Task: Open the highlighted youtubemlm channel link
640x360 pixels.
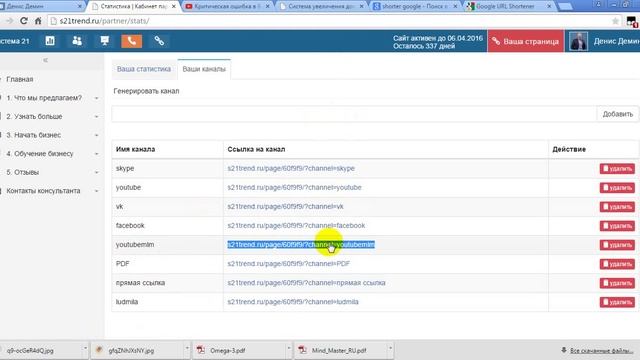Action: click(x=301, y=244)
